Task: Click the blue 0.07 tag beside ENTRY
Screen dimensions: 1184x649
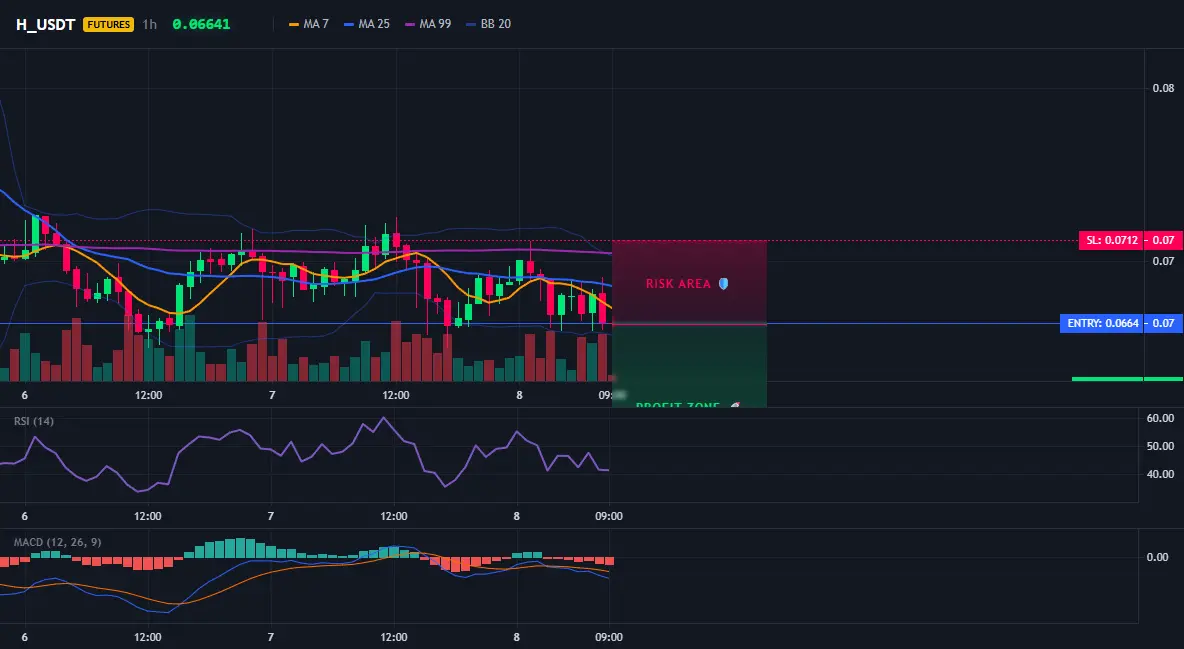Action: coord(1164,323)
